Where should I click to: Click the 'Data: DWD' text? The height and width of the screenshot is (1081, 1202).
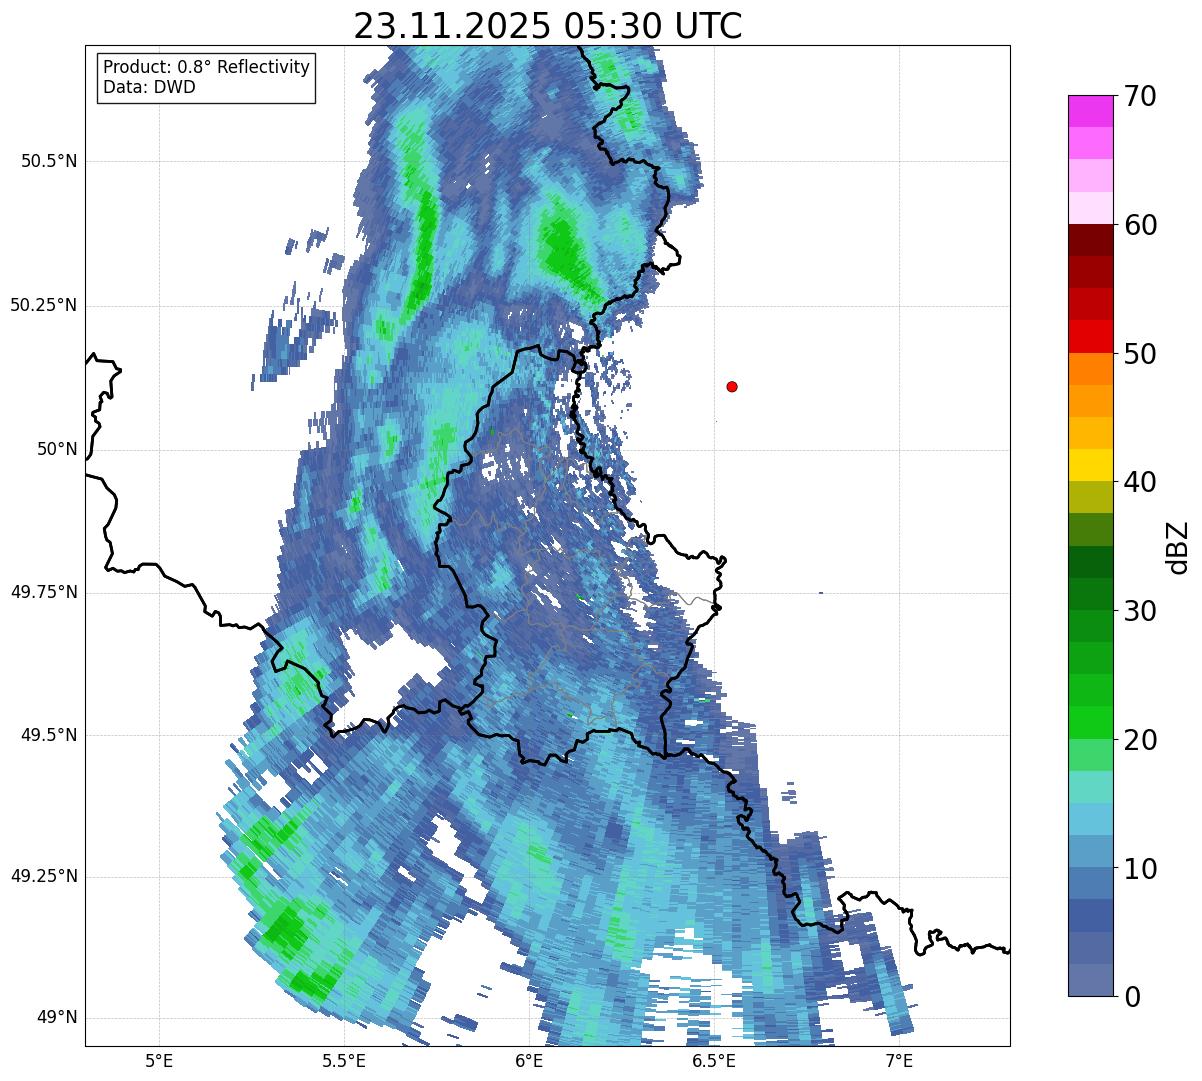(149, 87)
